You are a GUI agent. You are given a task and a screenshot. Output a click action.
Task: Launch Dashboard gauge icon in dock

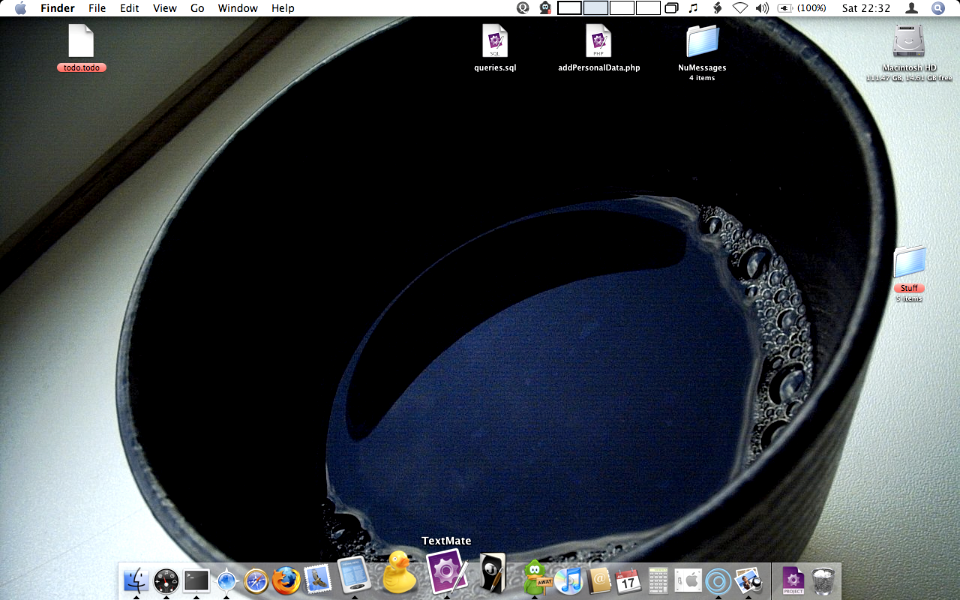click(x=166, y=580)
